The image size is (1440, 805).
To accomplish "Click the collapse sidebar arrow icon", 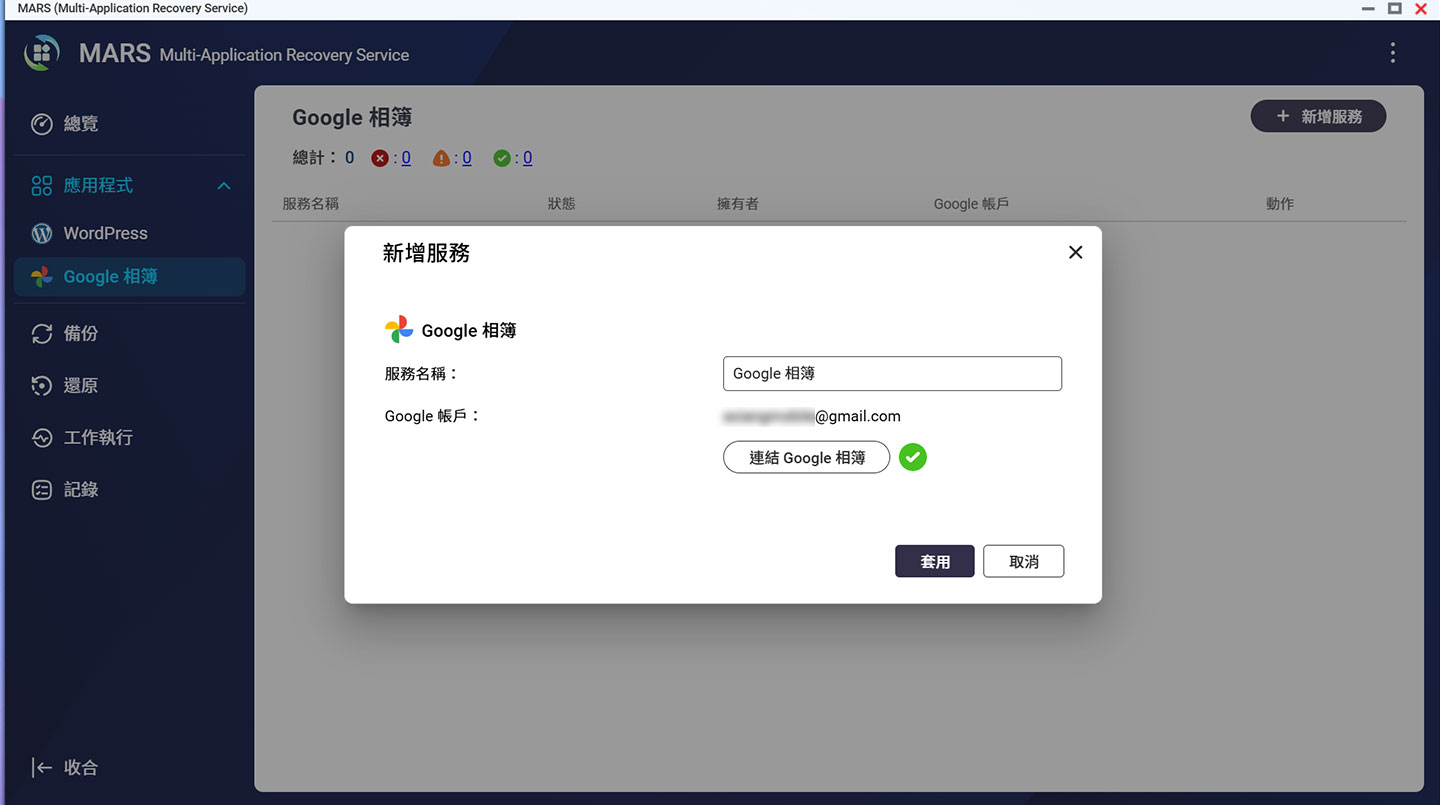I will pos(42,767).
